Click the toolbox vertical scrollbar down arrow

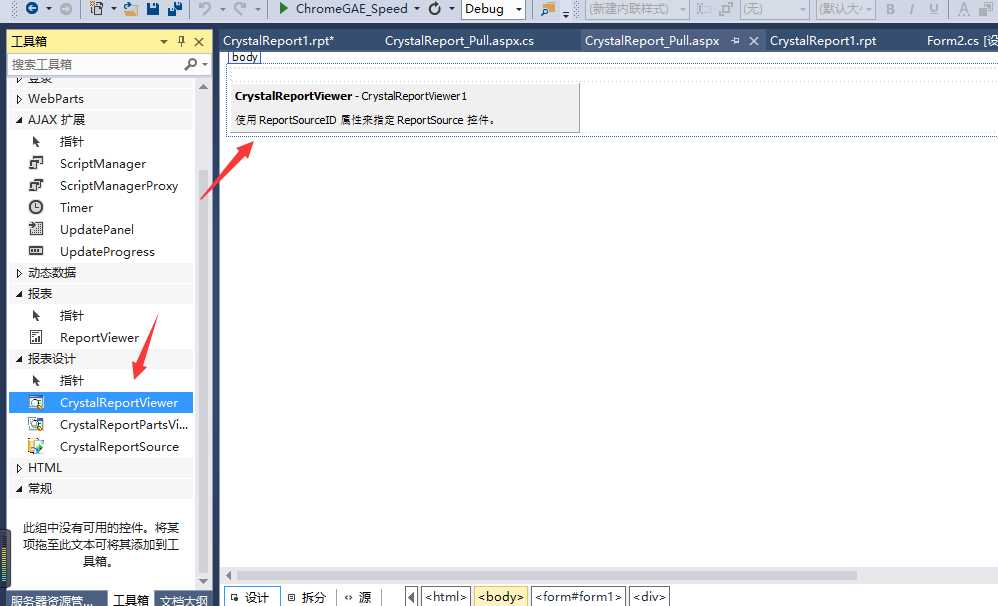203,581
